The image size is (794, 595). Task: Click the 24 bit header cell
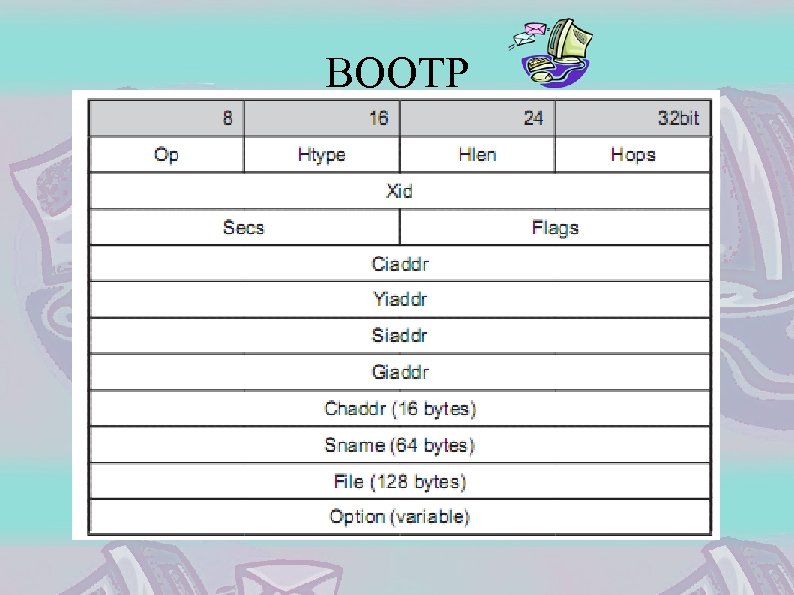tap(477, 118)
